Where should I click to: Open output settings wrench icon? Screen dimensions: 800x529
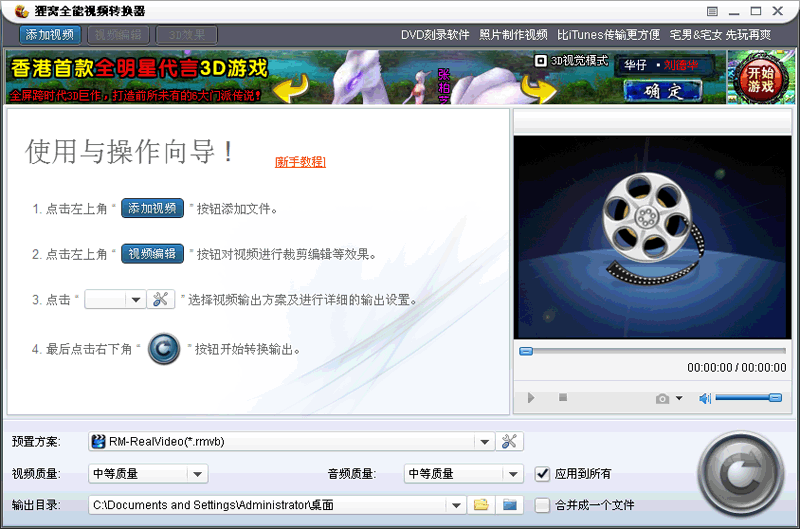pyautogui.click(x=509, y=442)
